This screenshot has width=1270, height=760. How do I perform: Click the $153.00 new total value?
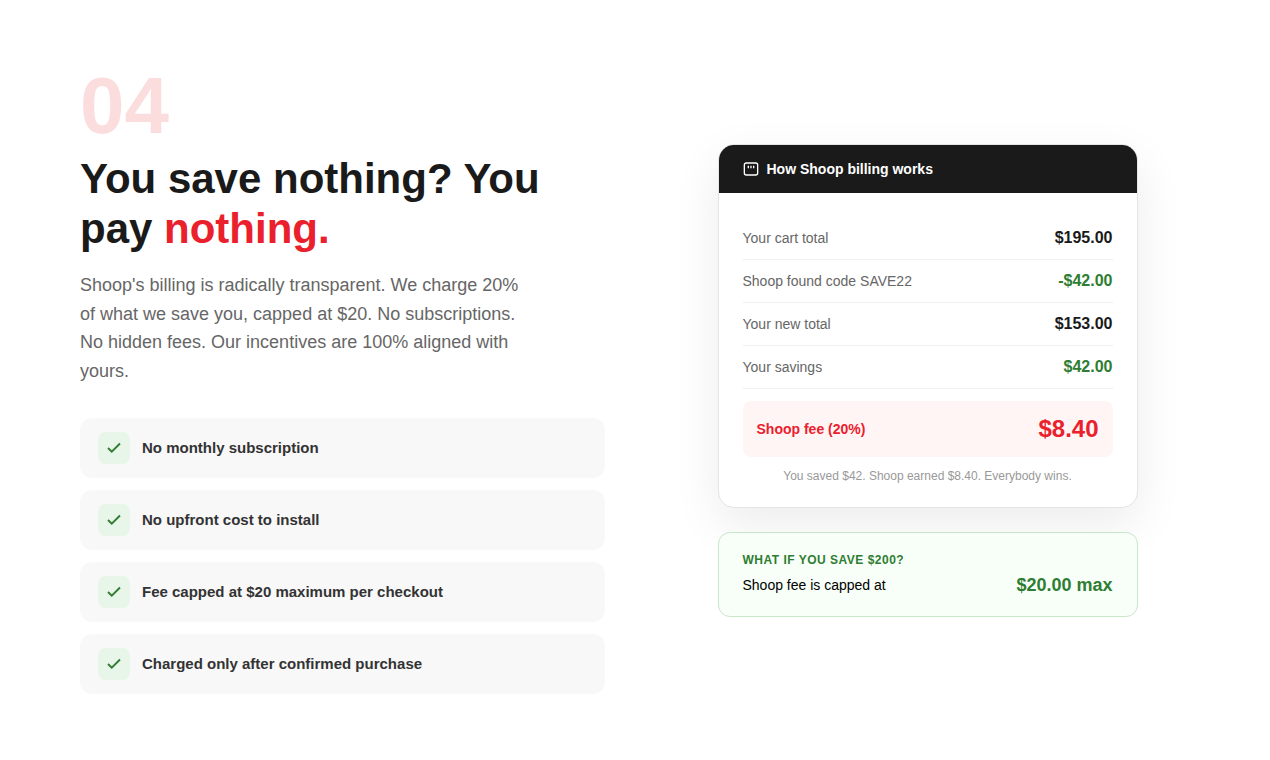(1083, 324)
